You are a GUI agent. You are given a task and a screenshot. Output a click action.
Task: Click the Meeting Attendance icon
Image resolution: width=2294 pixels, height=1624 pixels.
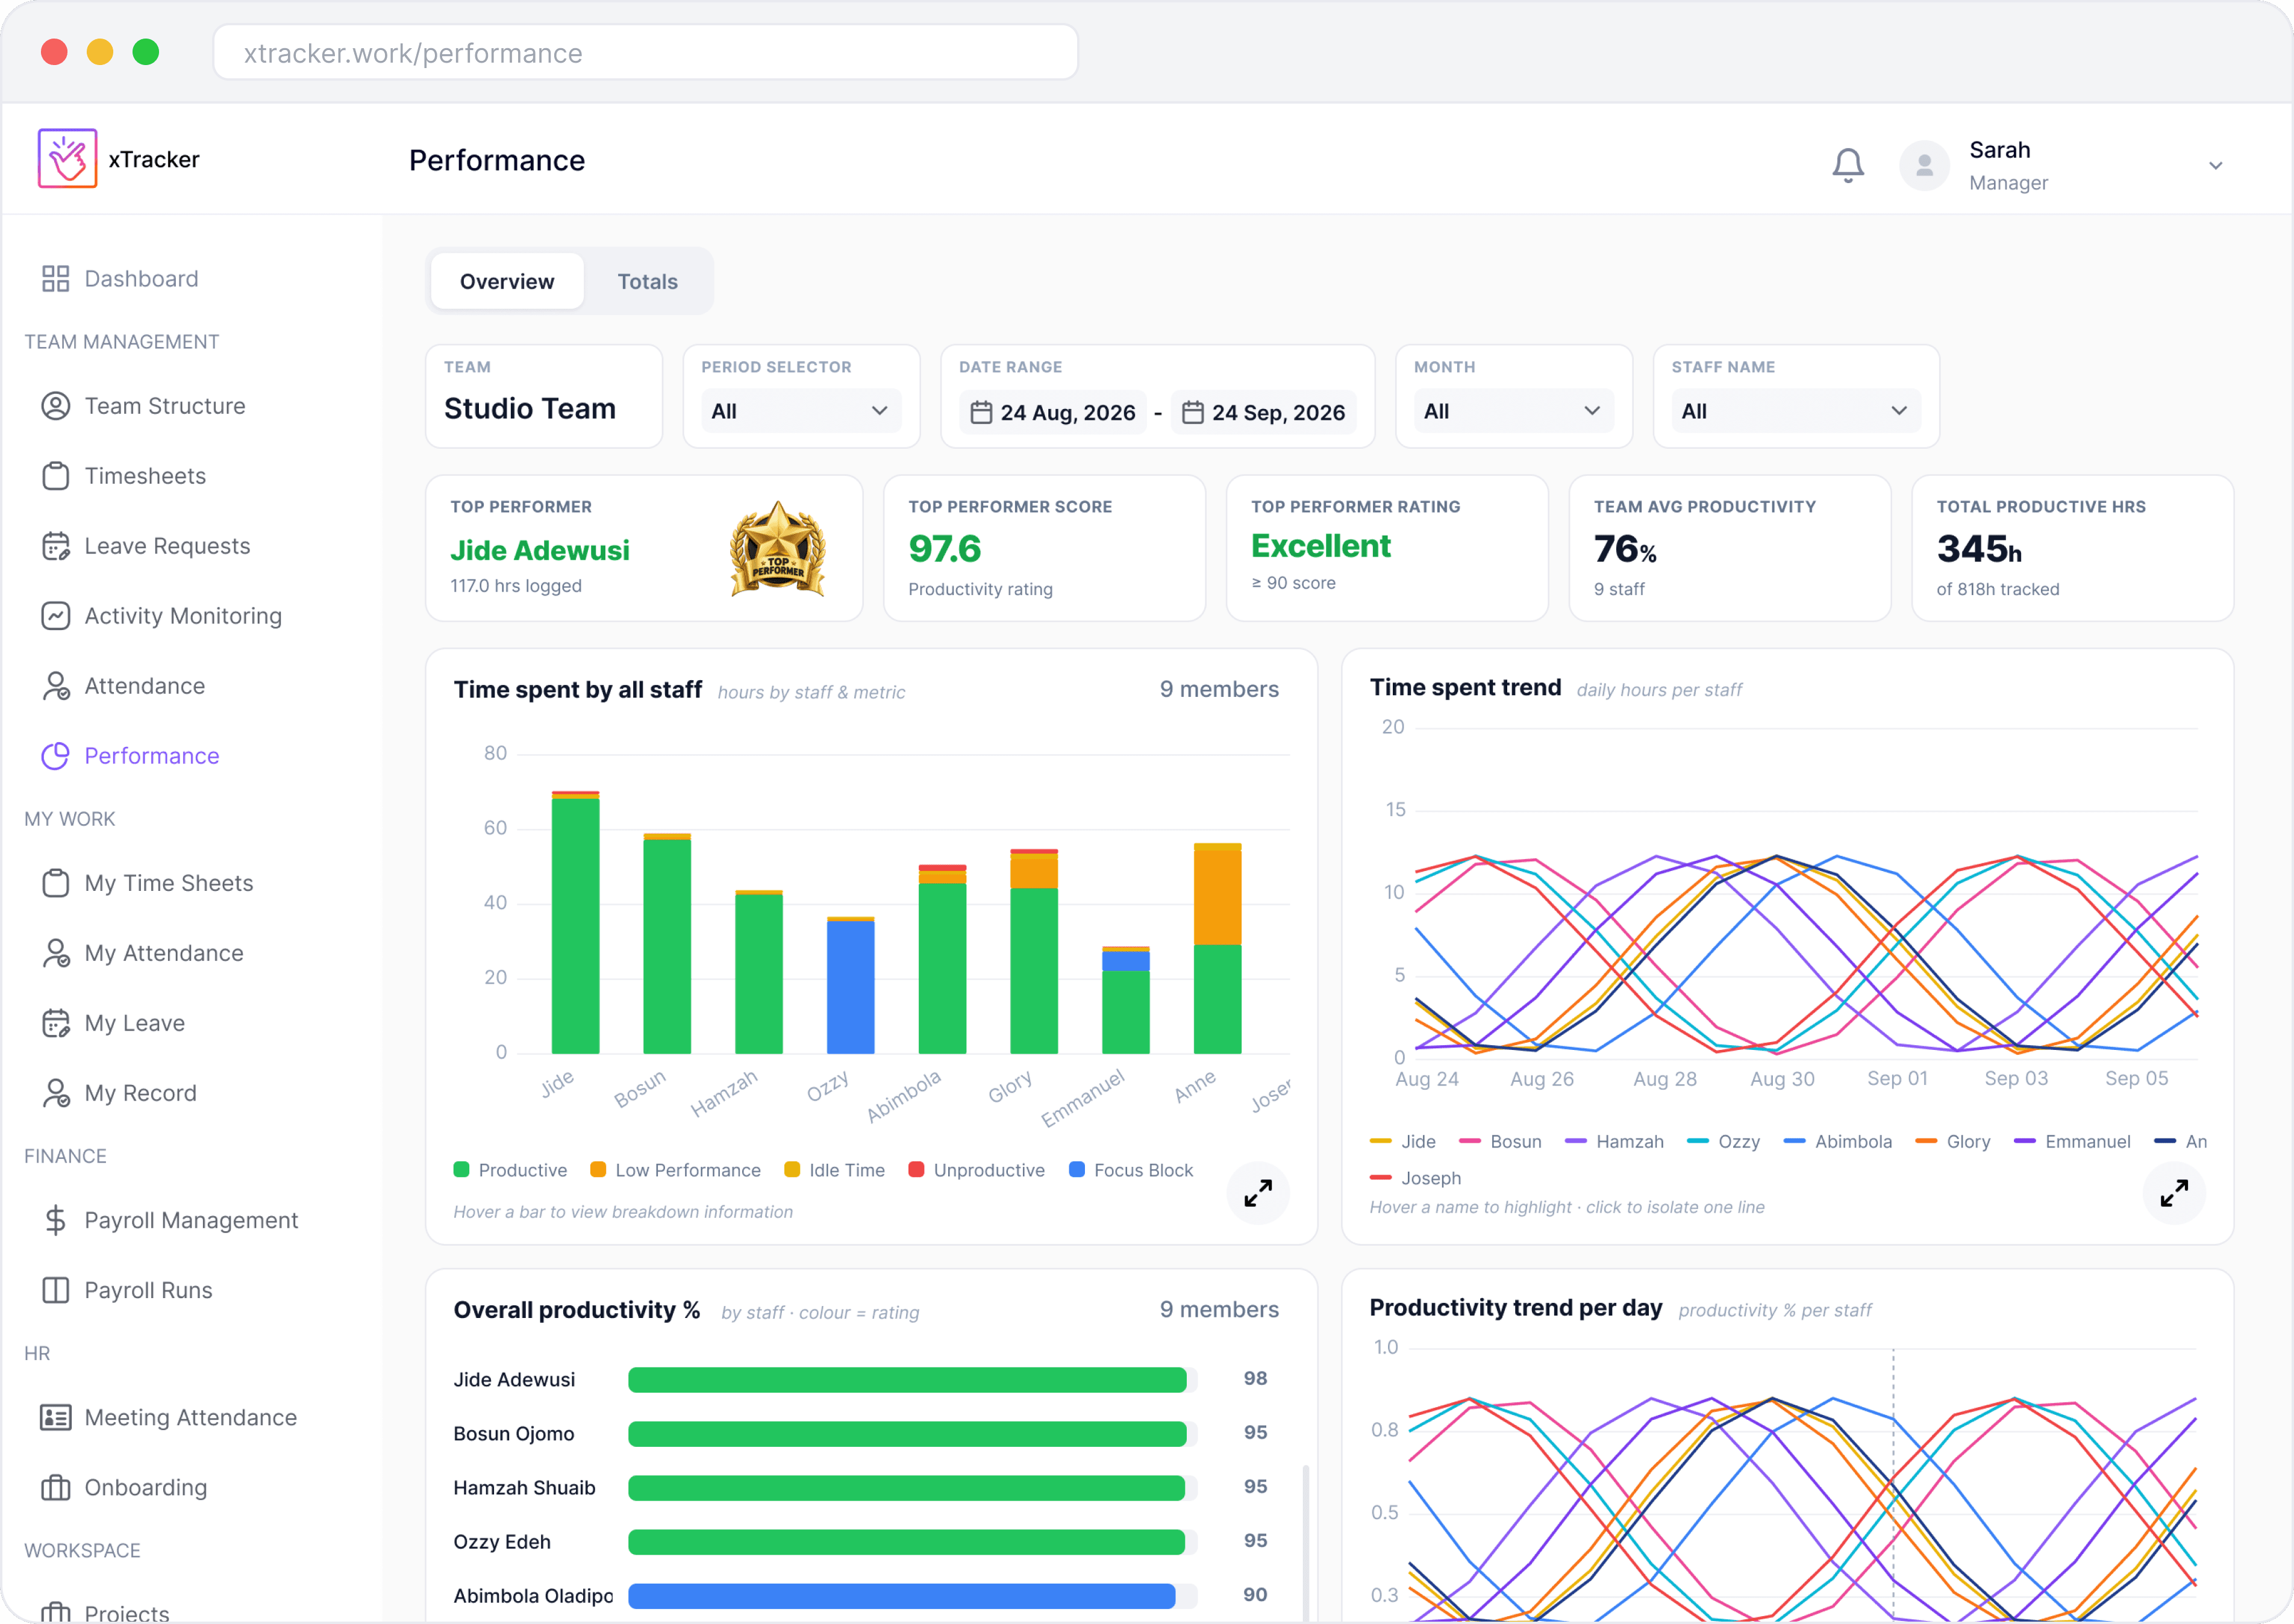tap(55, 1417)
